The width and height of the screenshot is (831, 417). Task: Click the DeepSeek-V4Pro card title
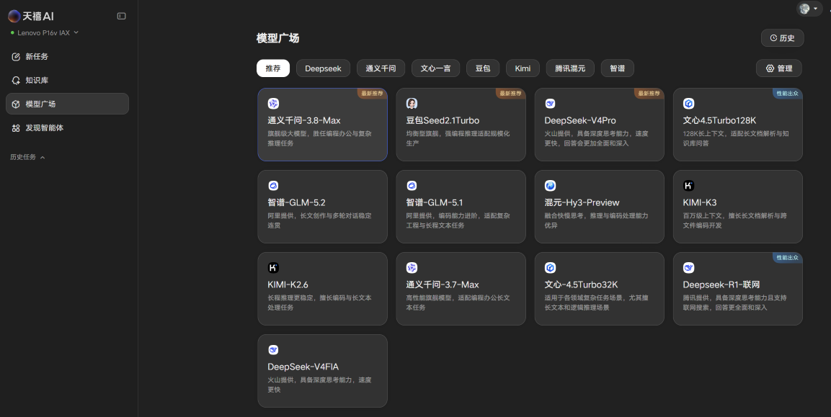580,121
